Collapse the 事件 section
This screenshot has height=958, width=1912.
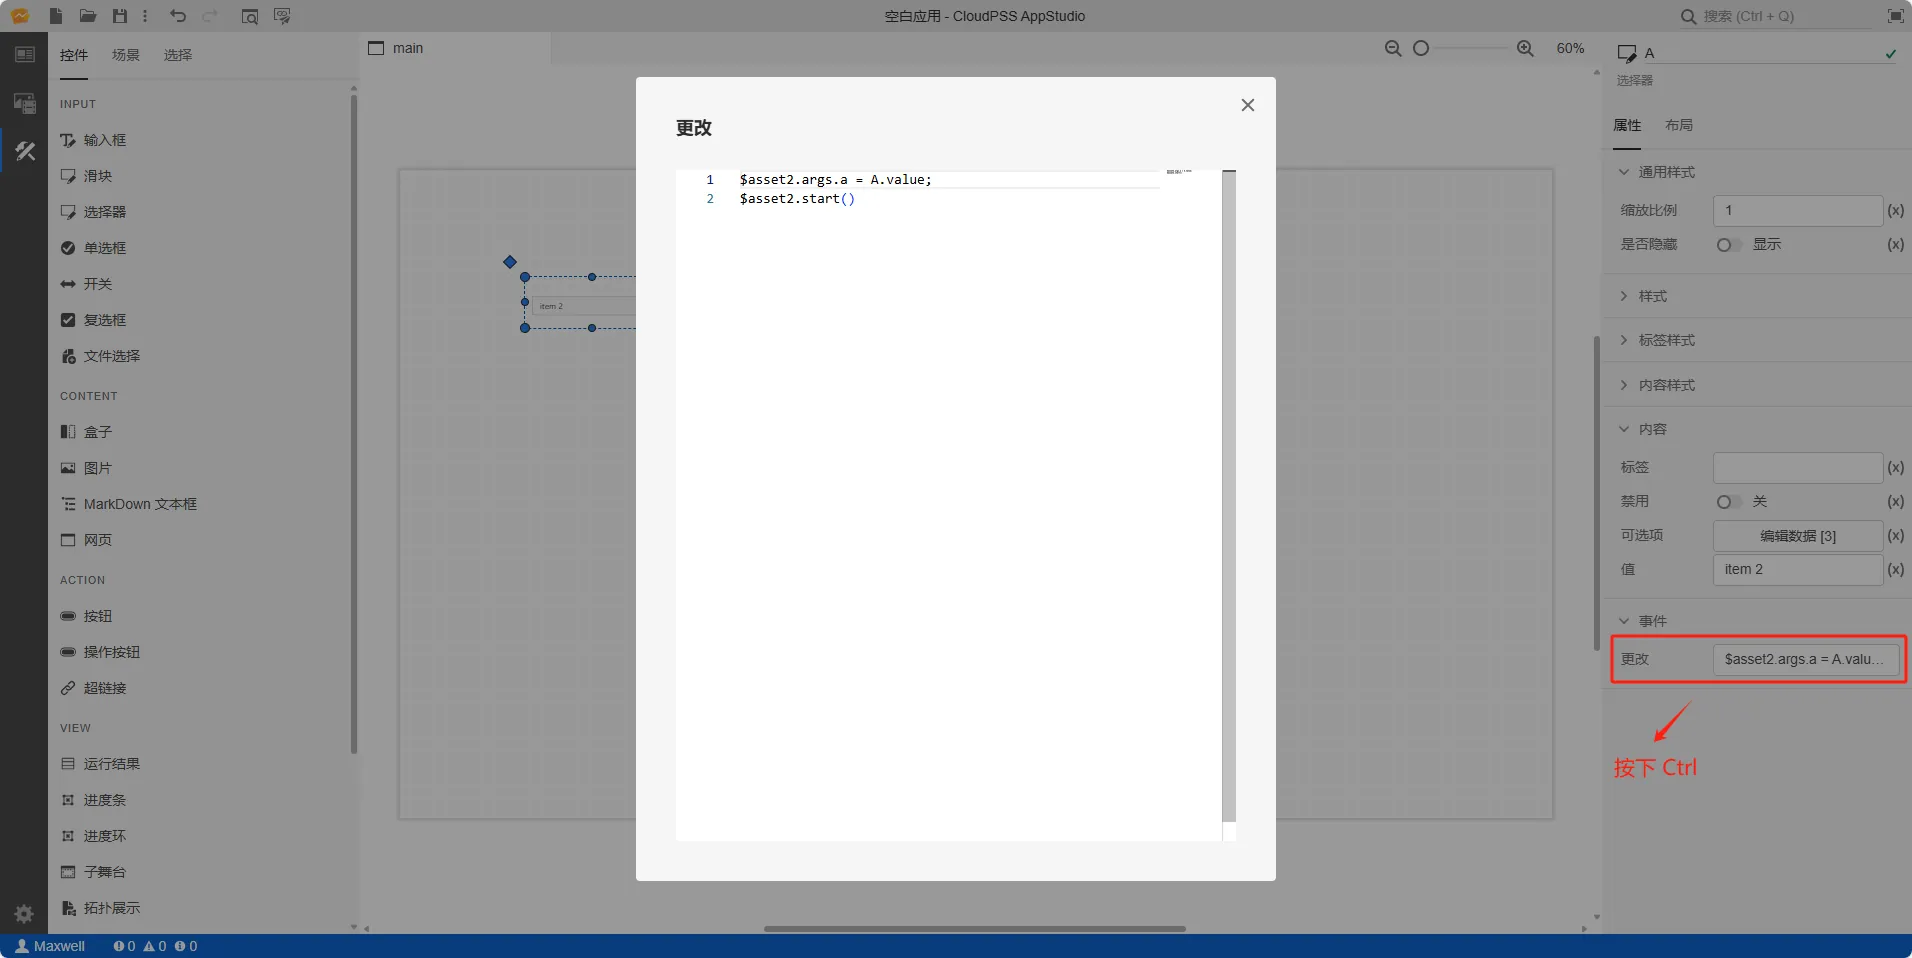point(1652,621)
